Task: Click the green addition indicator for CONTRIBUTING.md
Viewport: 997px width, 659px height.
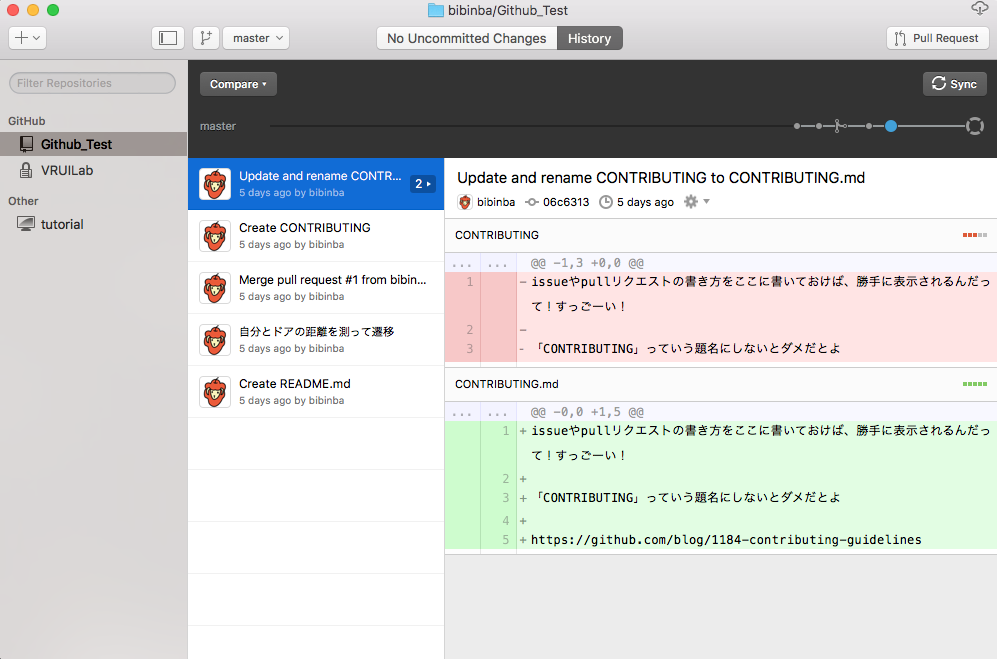Action: (x=975, y=384)
